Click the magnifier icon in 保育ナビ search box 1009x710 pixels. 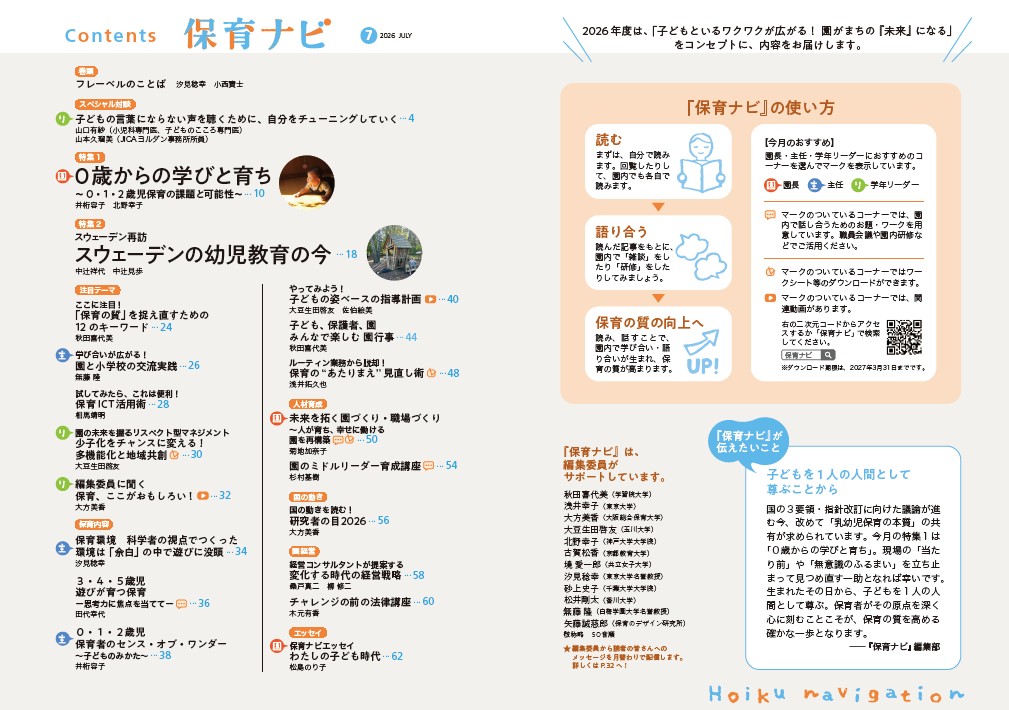pos(828,355)
